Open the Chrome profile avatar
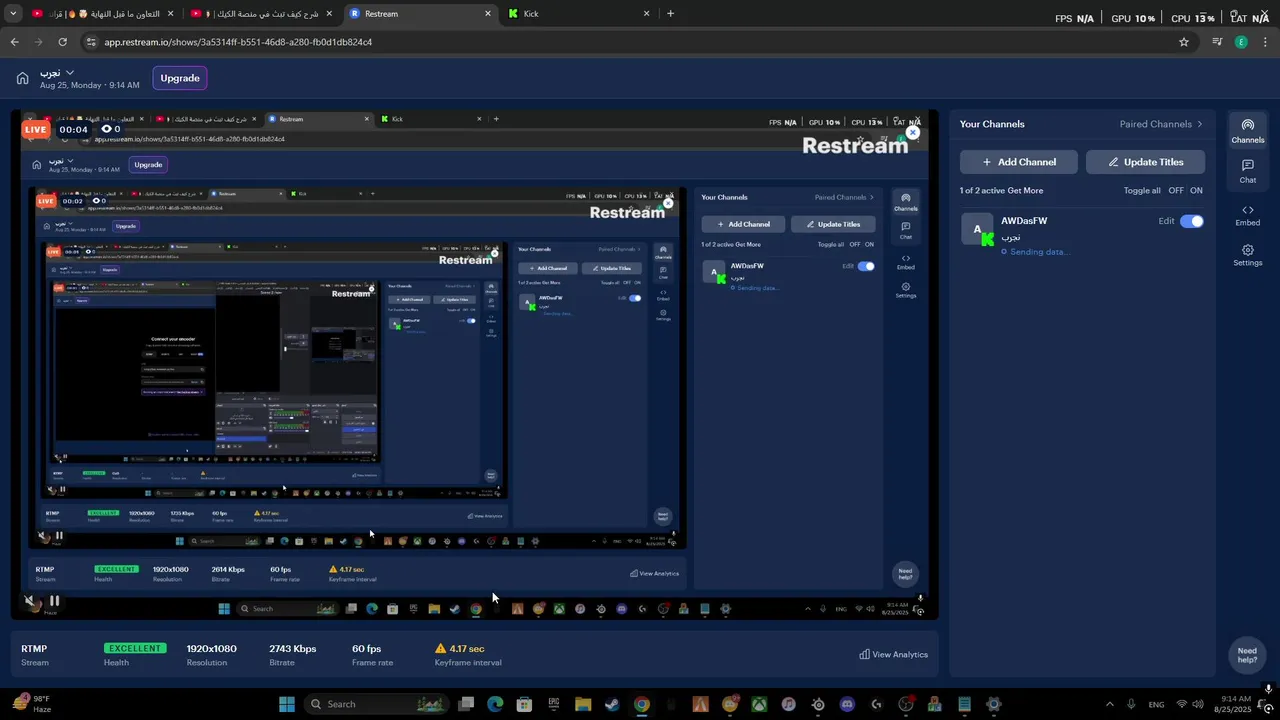Image resolution: width=1280 pixels, height=720 pixels. tap(1241, 42)
